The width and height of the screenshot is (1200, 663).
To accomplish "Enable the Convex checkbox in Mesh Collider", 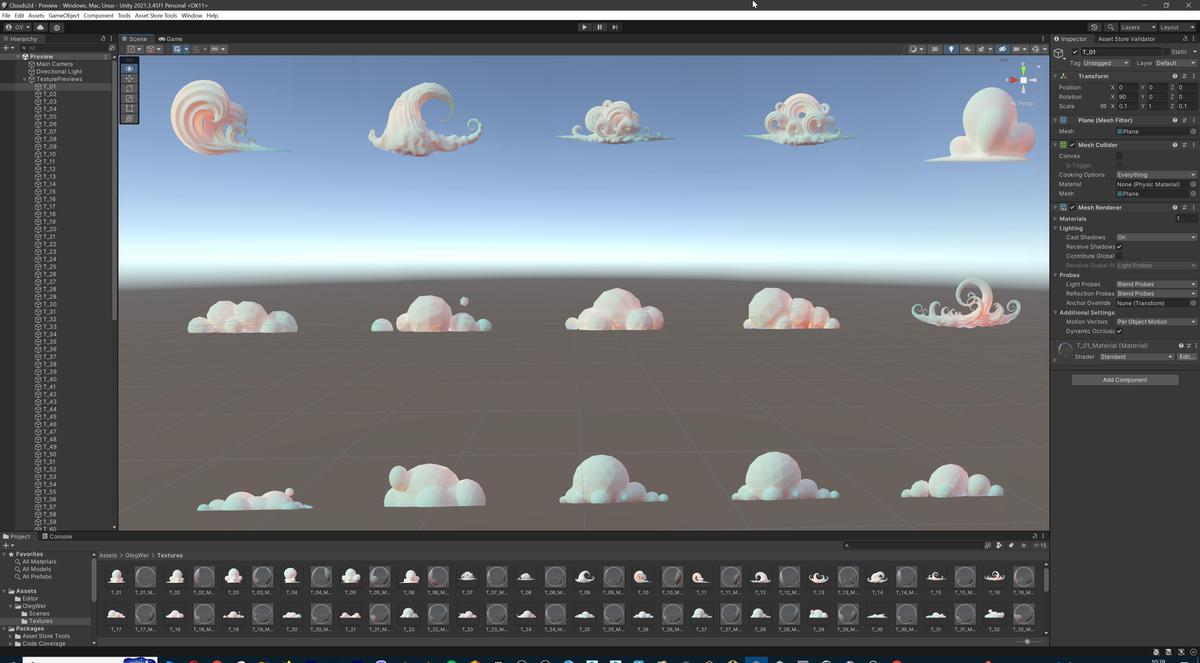I will [x=1120, y=155].
